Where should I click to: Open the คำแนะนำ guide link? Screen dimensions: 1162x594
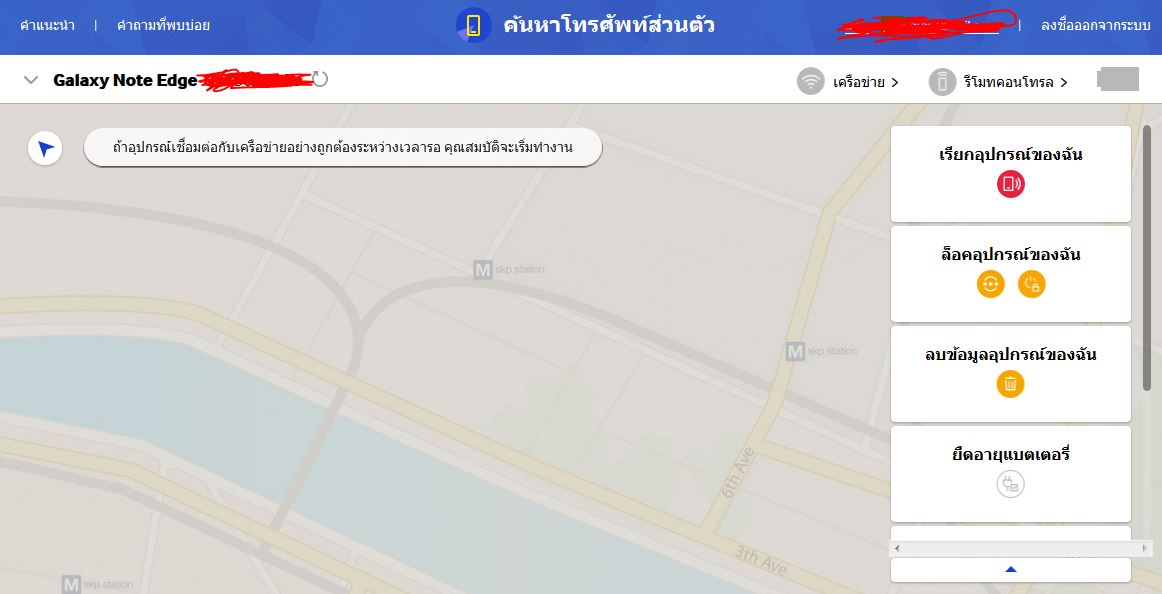click(47, 25)
